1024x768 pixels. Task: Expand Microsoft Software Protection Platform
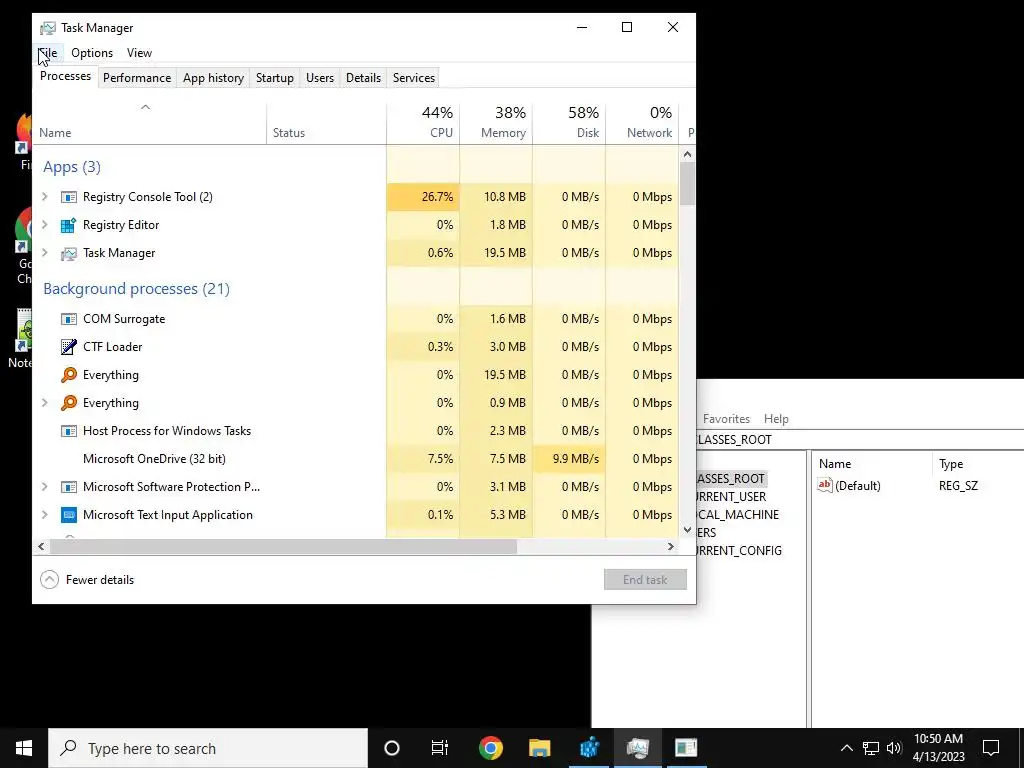pos(45,487)
